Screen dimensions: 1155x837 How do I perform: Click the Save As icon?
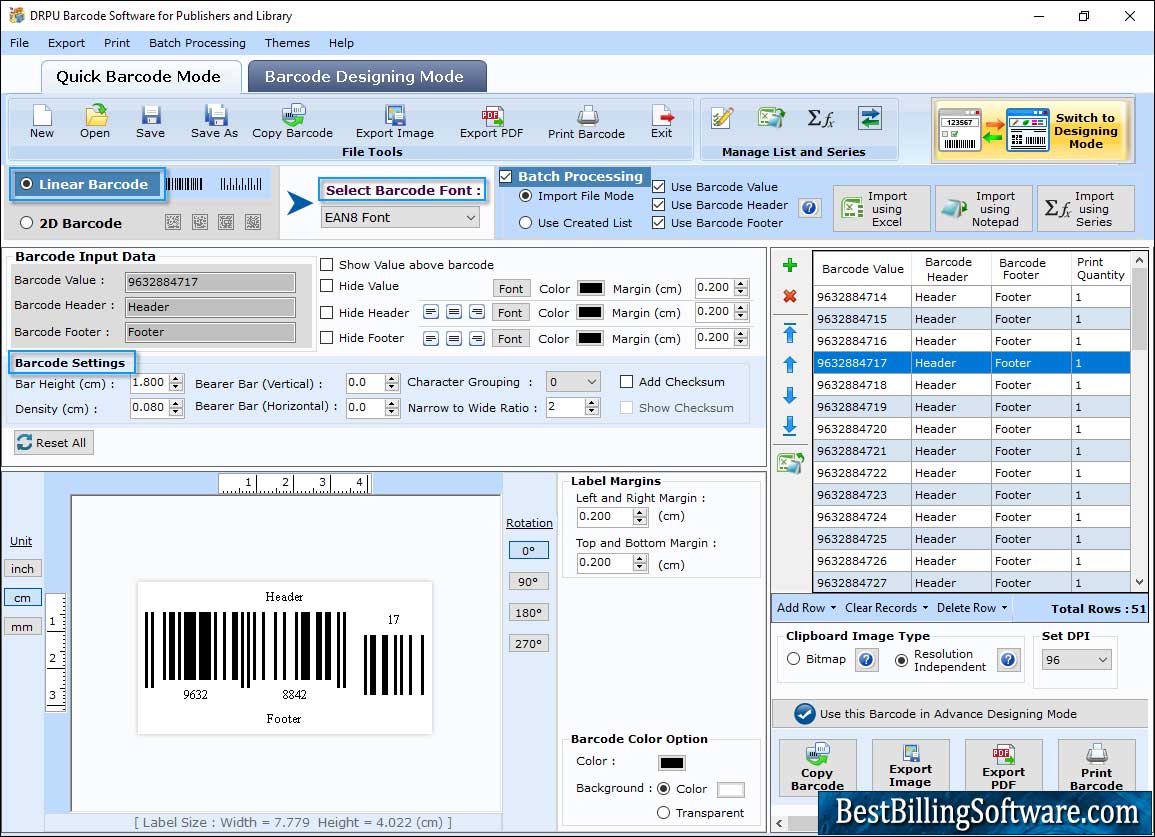coord(214,122)
